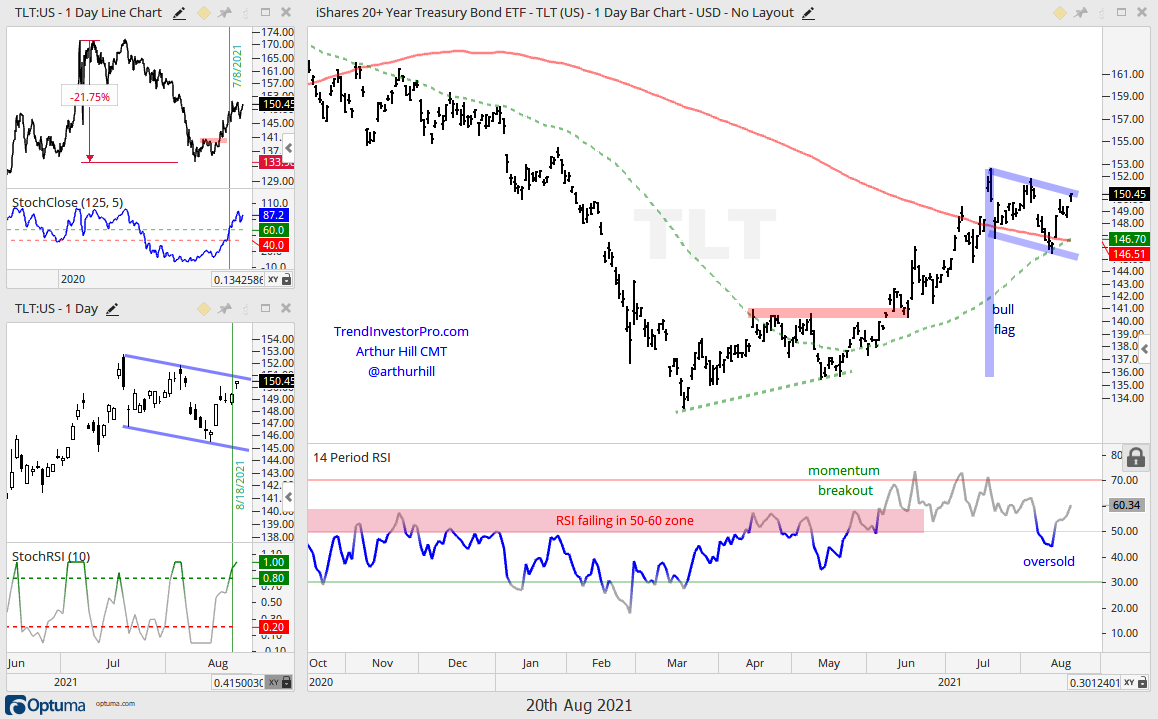Pin the TLT:US - 1 Day candlestick panel
Screen dimensions: 1158x719
[225, 309]
